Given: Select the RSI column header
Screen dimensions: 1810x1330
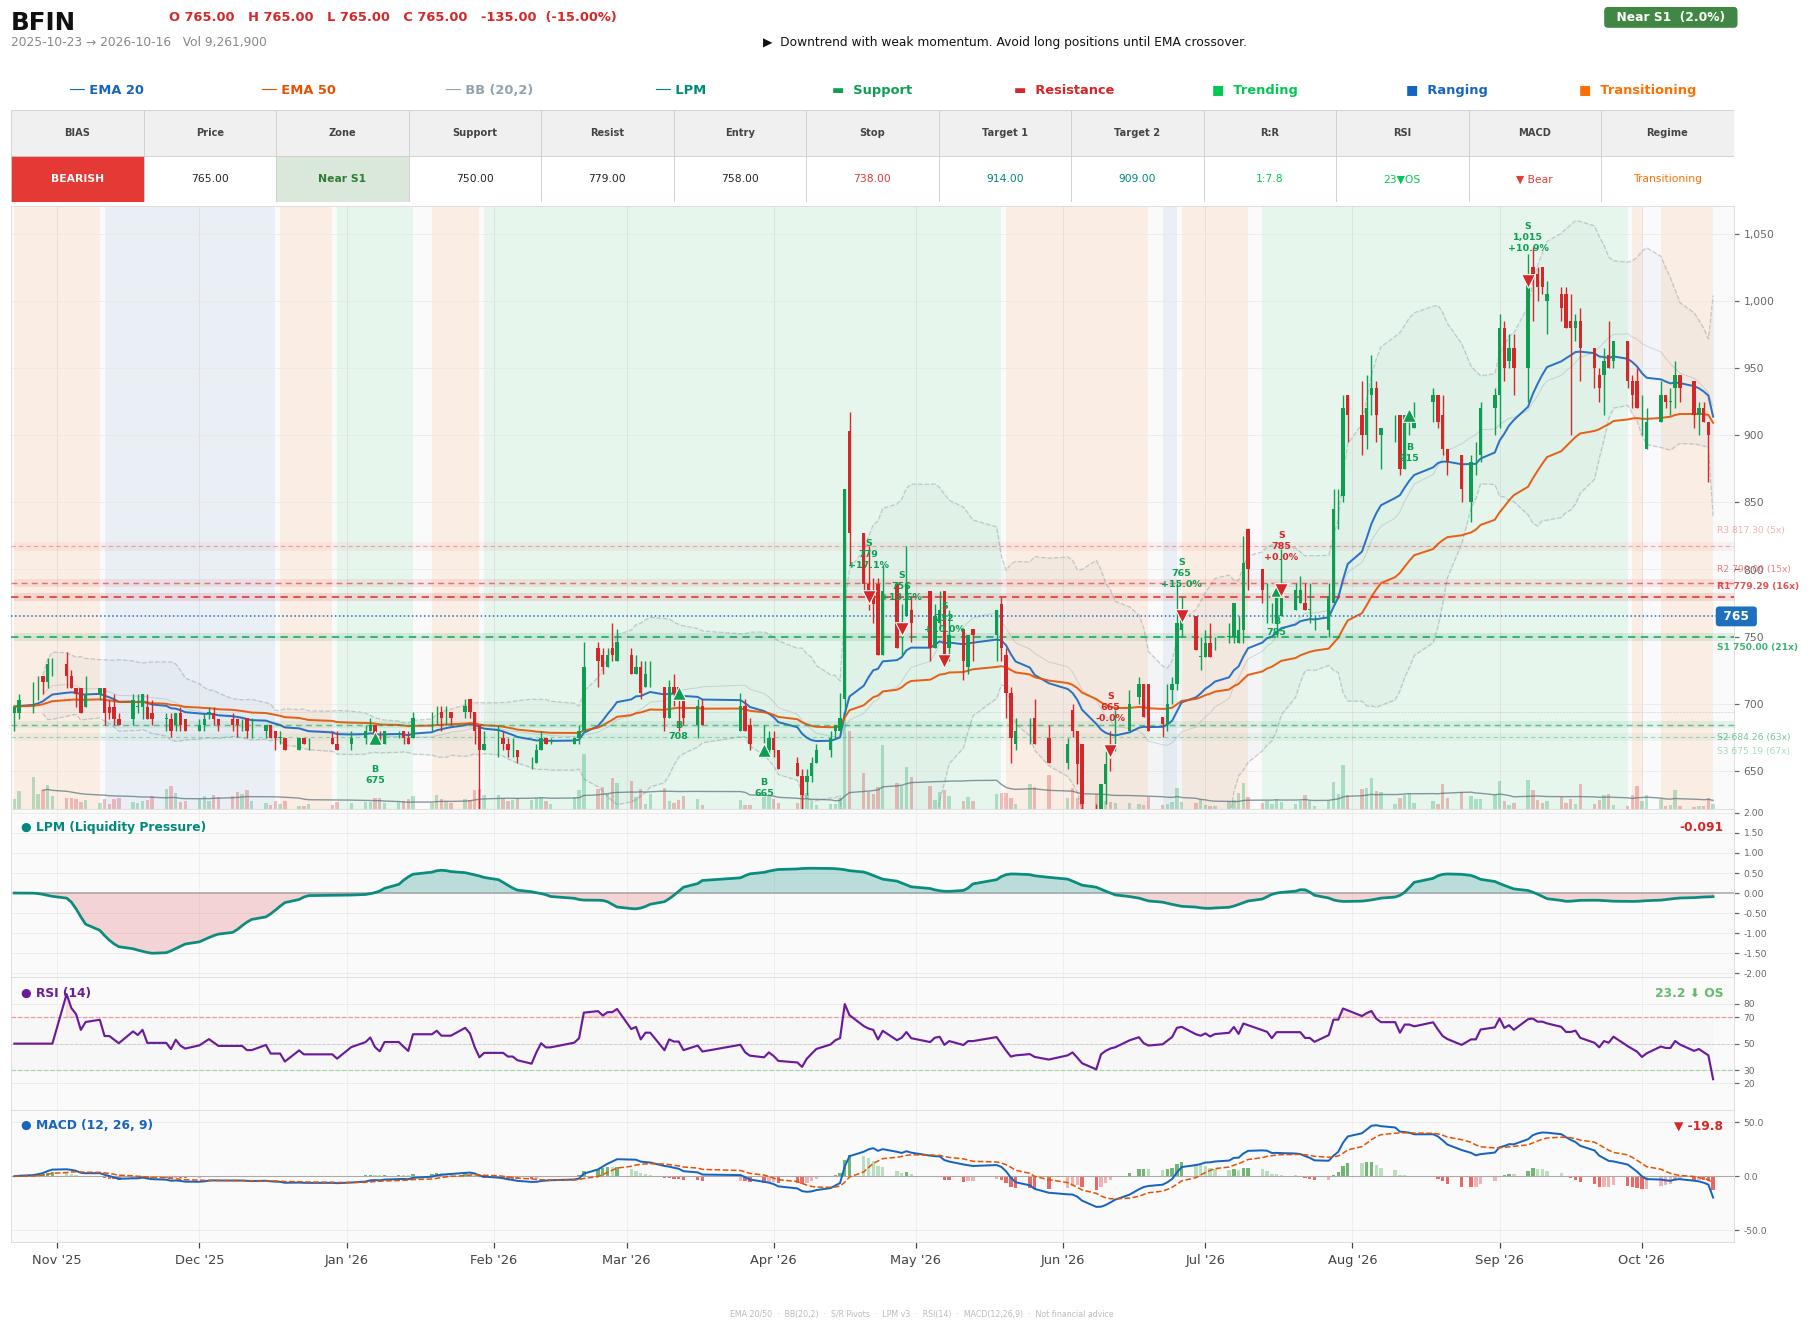Looking at the screenshot, I should pyautogui.click(x=1402, y=133).
